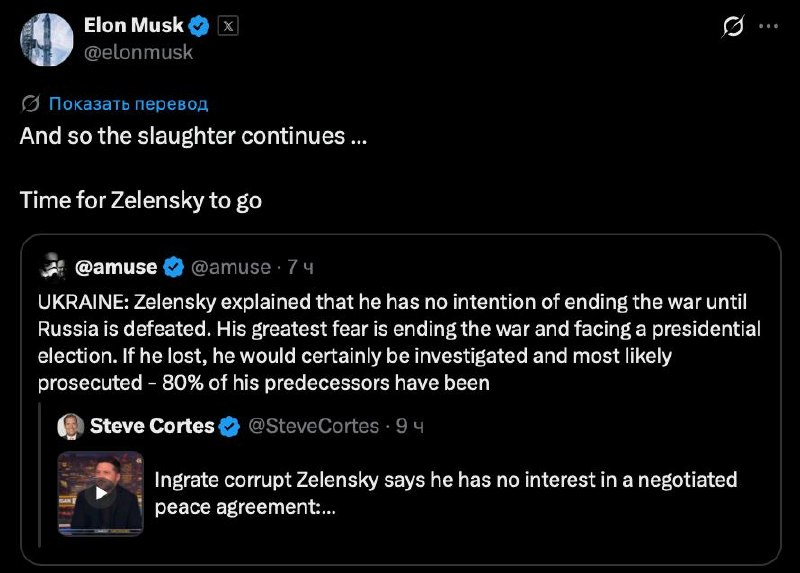Open the Ingrate corrupt Zelensky post text
The height and width of the screenshot is (573, 800).
[446, 493]
